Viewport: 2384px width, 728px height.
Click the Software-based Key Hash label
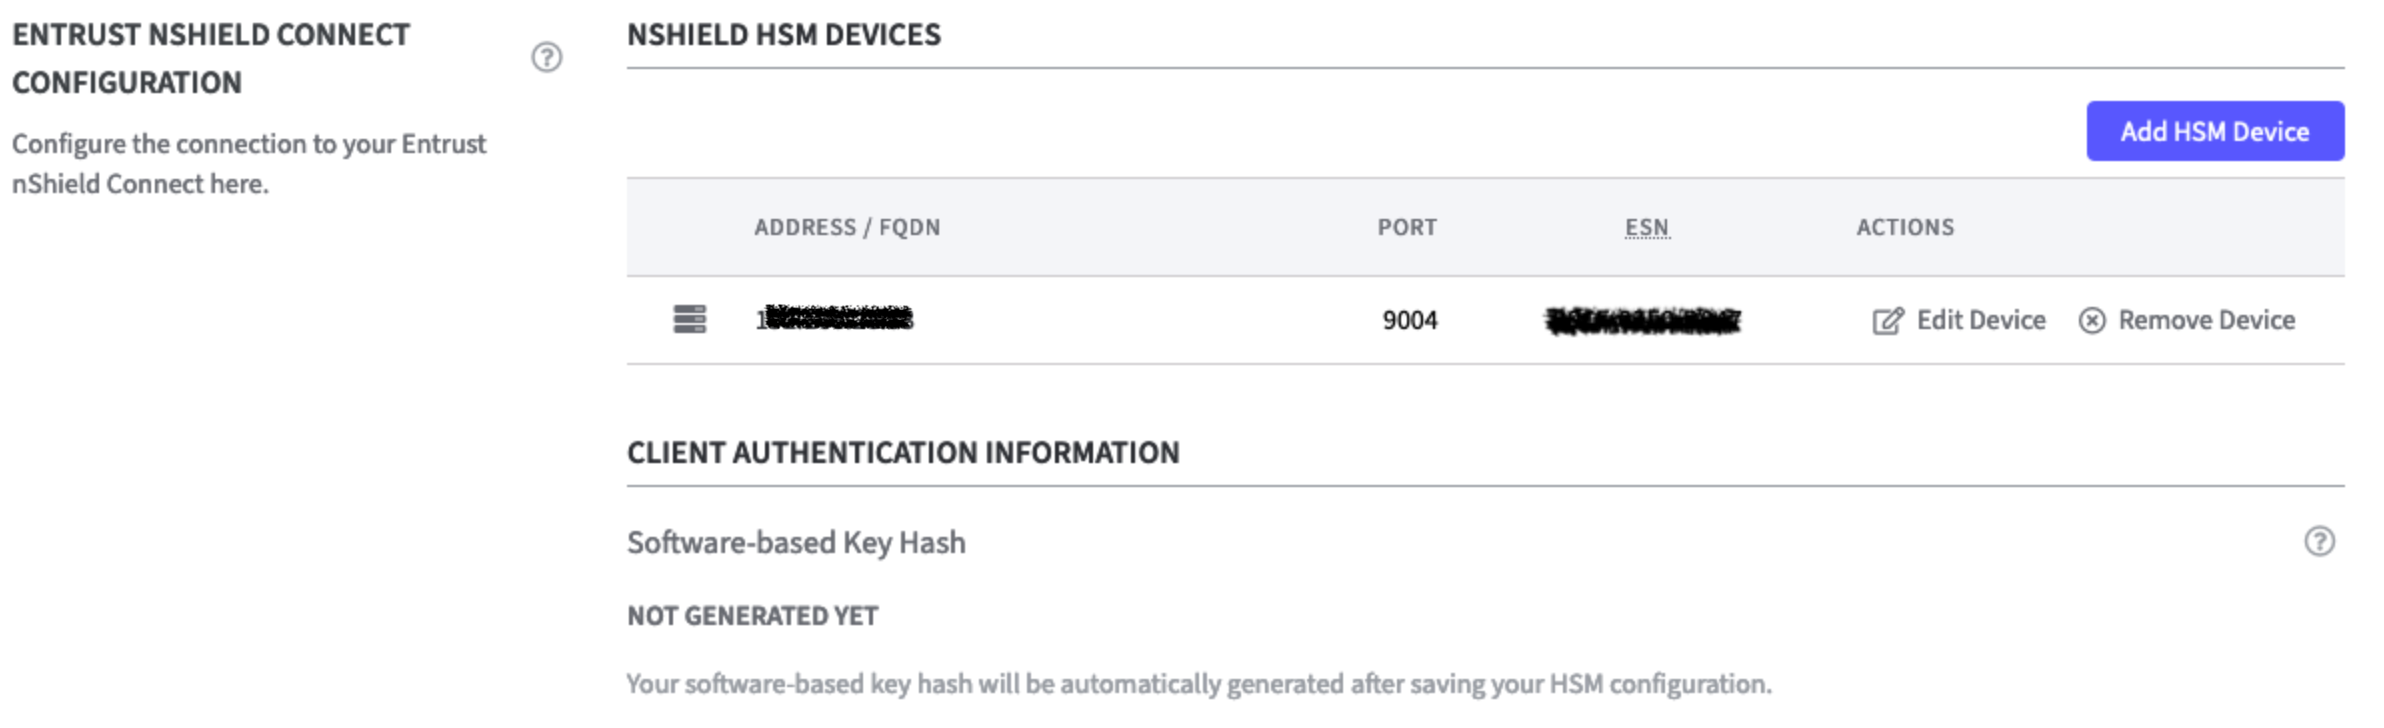[x=796, y=542]
